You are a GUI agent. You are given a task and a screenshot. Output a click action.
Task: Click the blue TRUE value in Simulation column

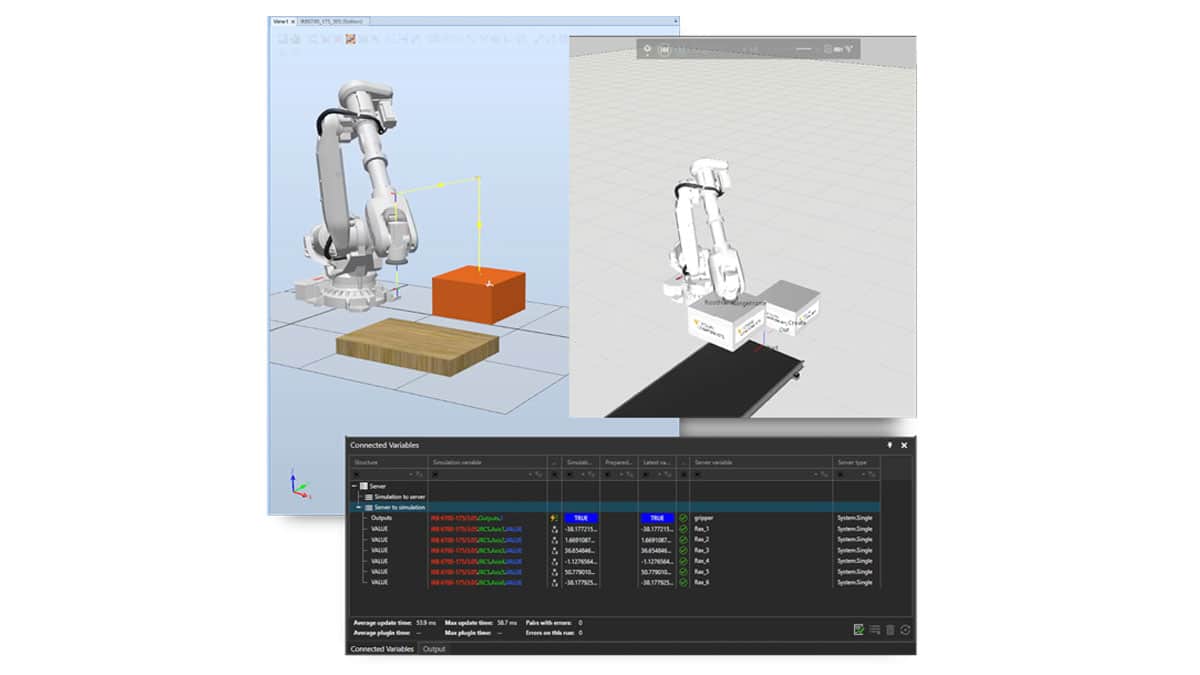pyautogui.click(x=580, y=518)
